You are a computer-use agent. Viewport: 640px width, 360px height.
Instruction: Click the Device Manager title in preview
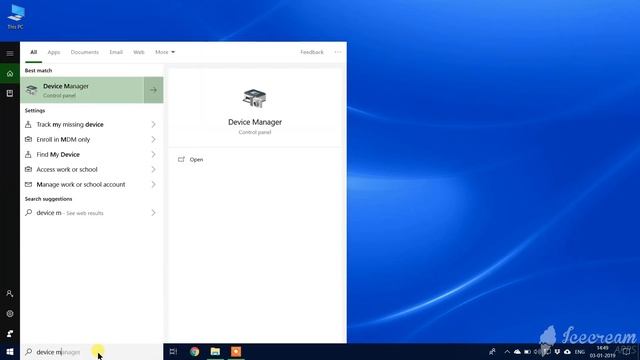[x=255, y=122]
